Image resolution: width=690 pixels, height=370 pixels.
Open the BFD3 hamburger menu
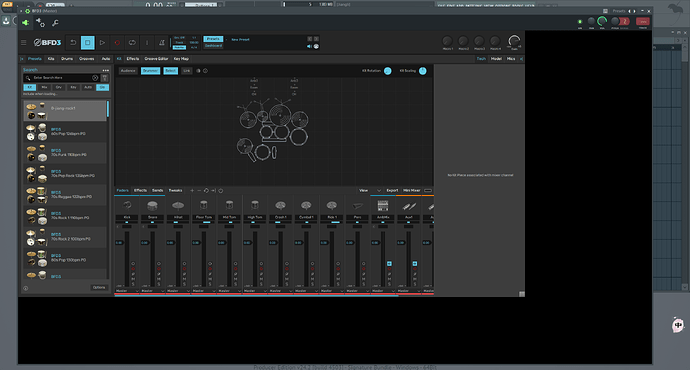(x=24, y=43)
